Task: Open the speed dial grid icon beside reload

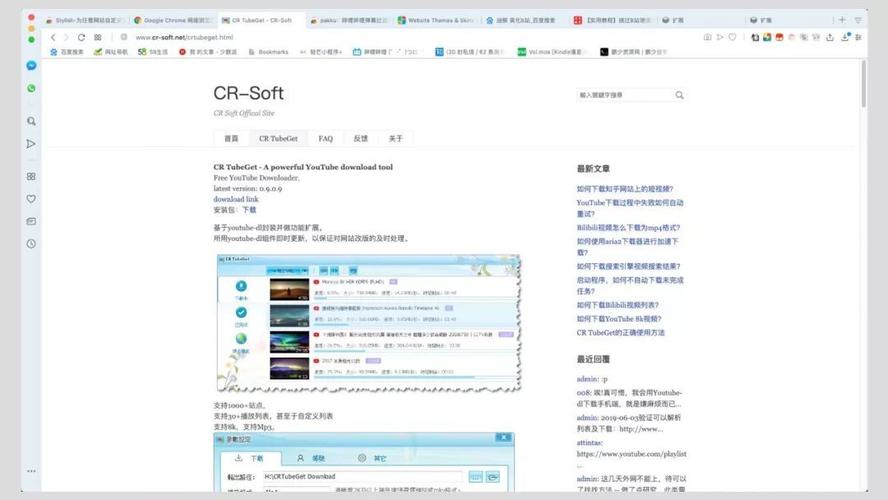Action: [98, 37]
